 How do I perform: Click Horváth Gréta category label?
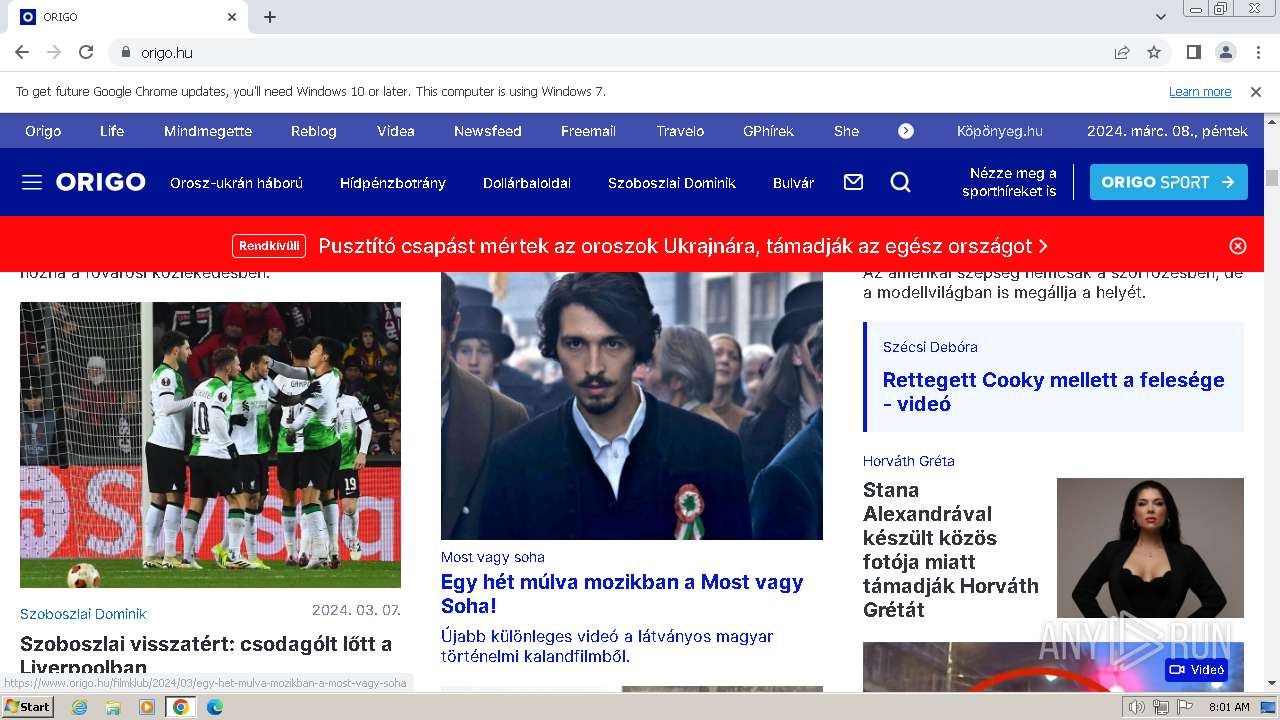pos(909,461)
